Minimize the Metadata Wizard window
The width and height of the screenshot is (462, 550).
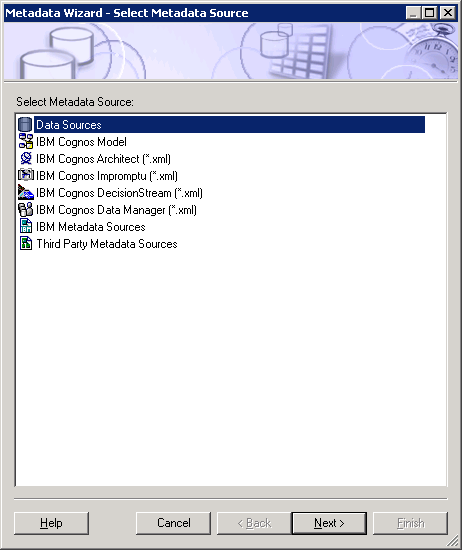pos(413,13)
